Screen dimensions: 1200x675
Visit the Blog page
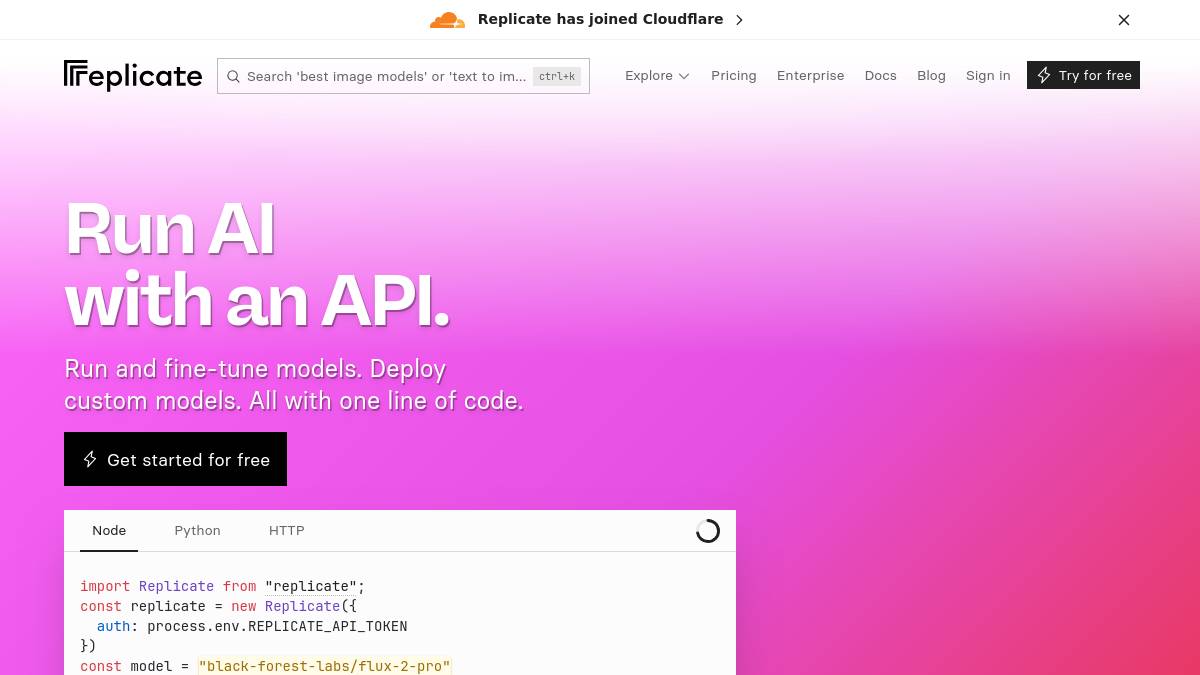[x=931, y=76]
